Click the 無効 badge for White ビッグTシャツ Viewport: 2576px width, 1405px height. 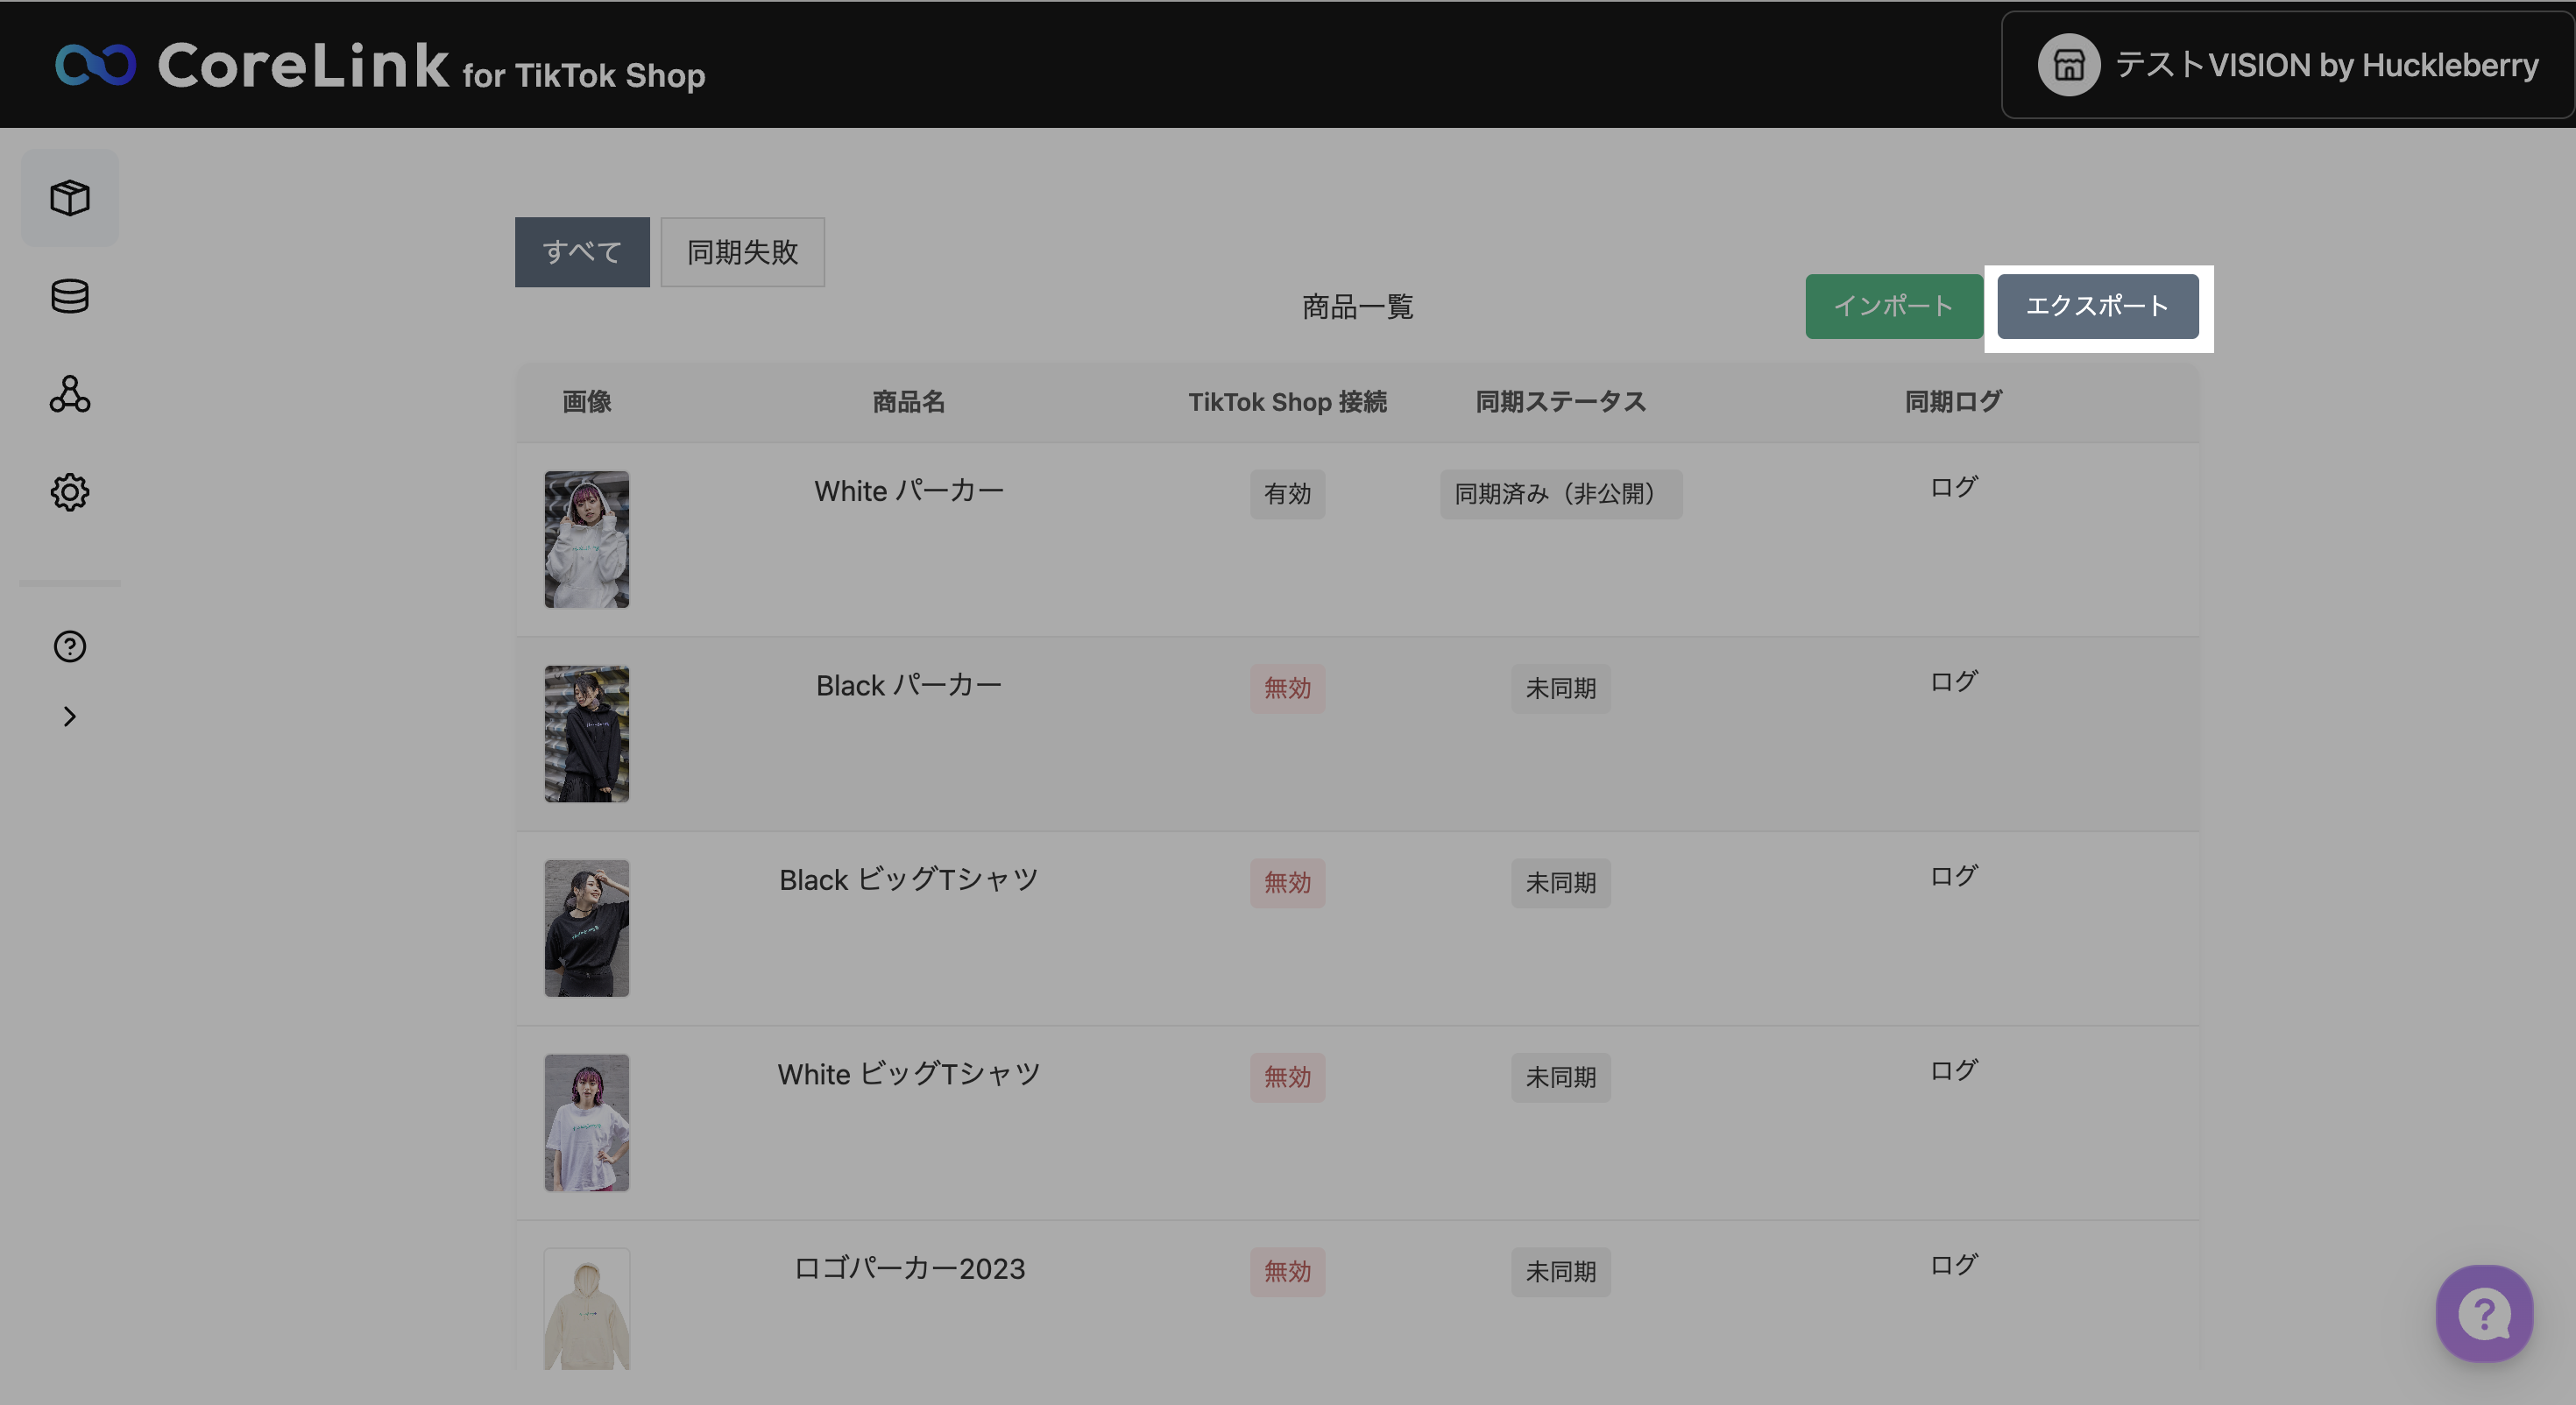pyautogui.click(x=1287, y=1077)
